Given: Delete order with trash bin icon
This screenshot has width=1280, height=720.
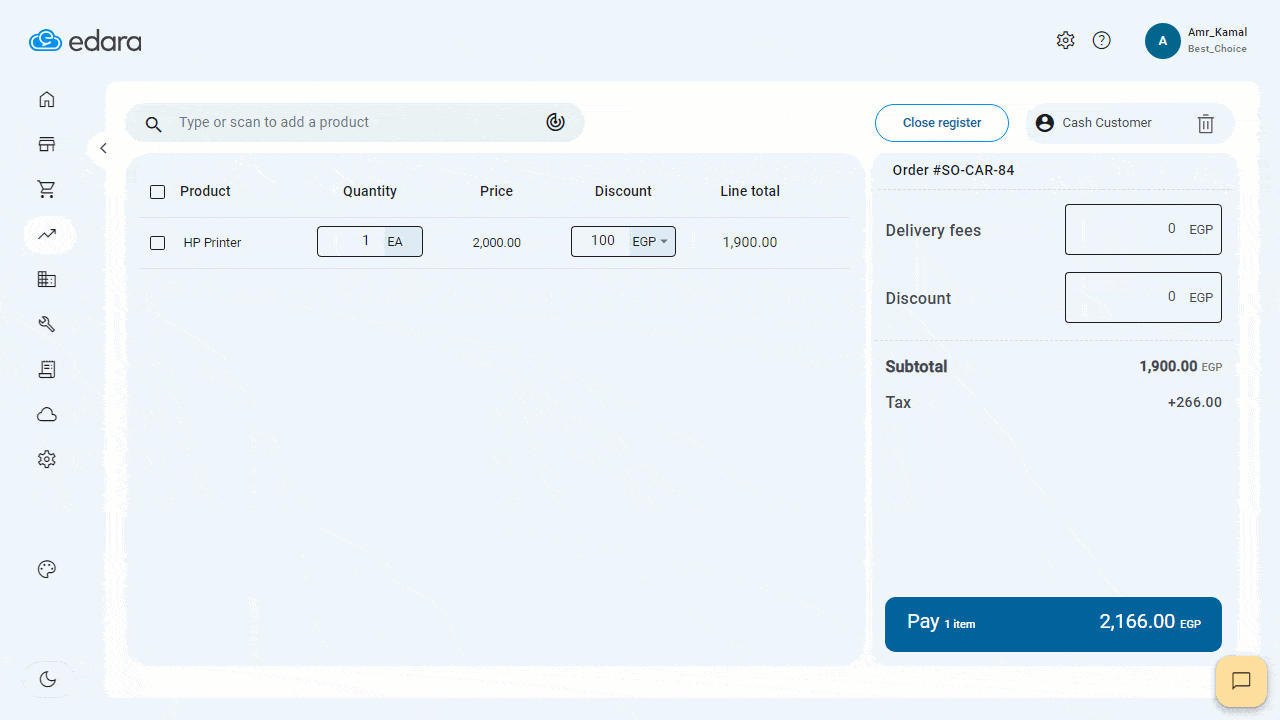Looking at the screenshot, I should click(x=1206, y=123).
